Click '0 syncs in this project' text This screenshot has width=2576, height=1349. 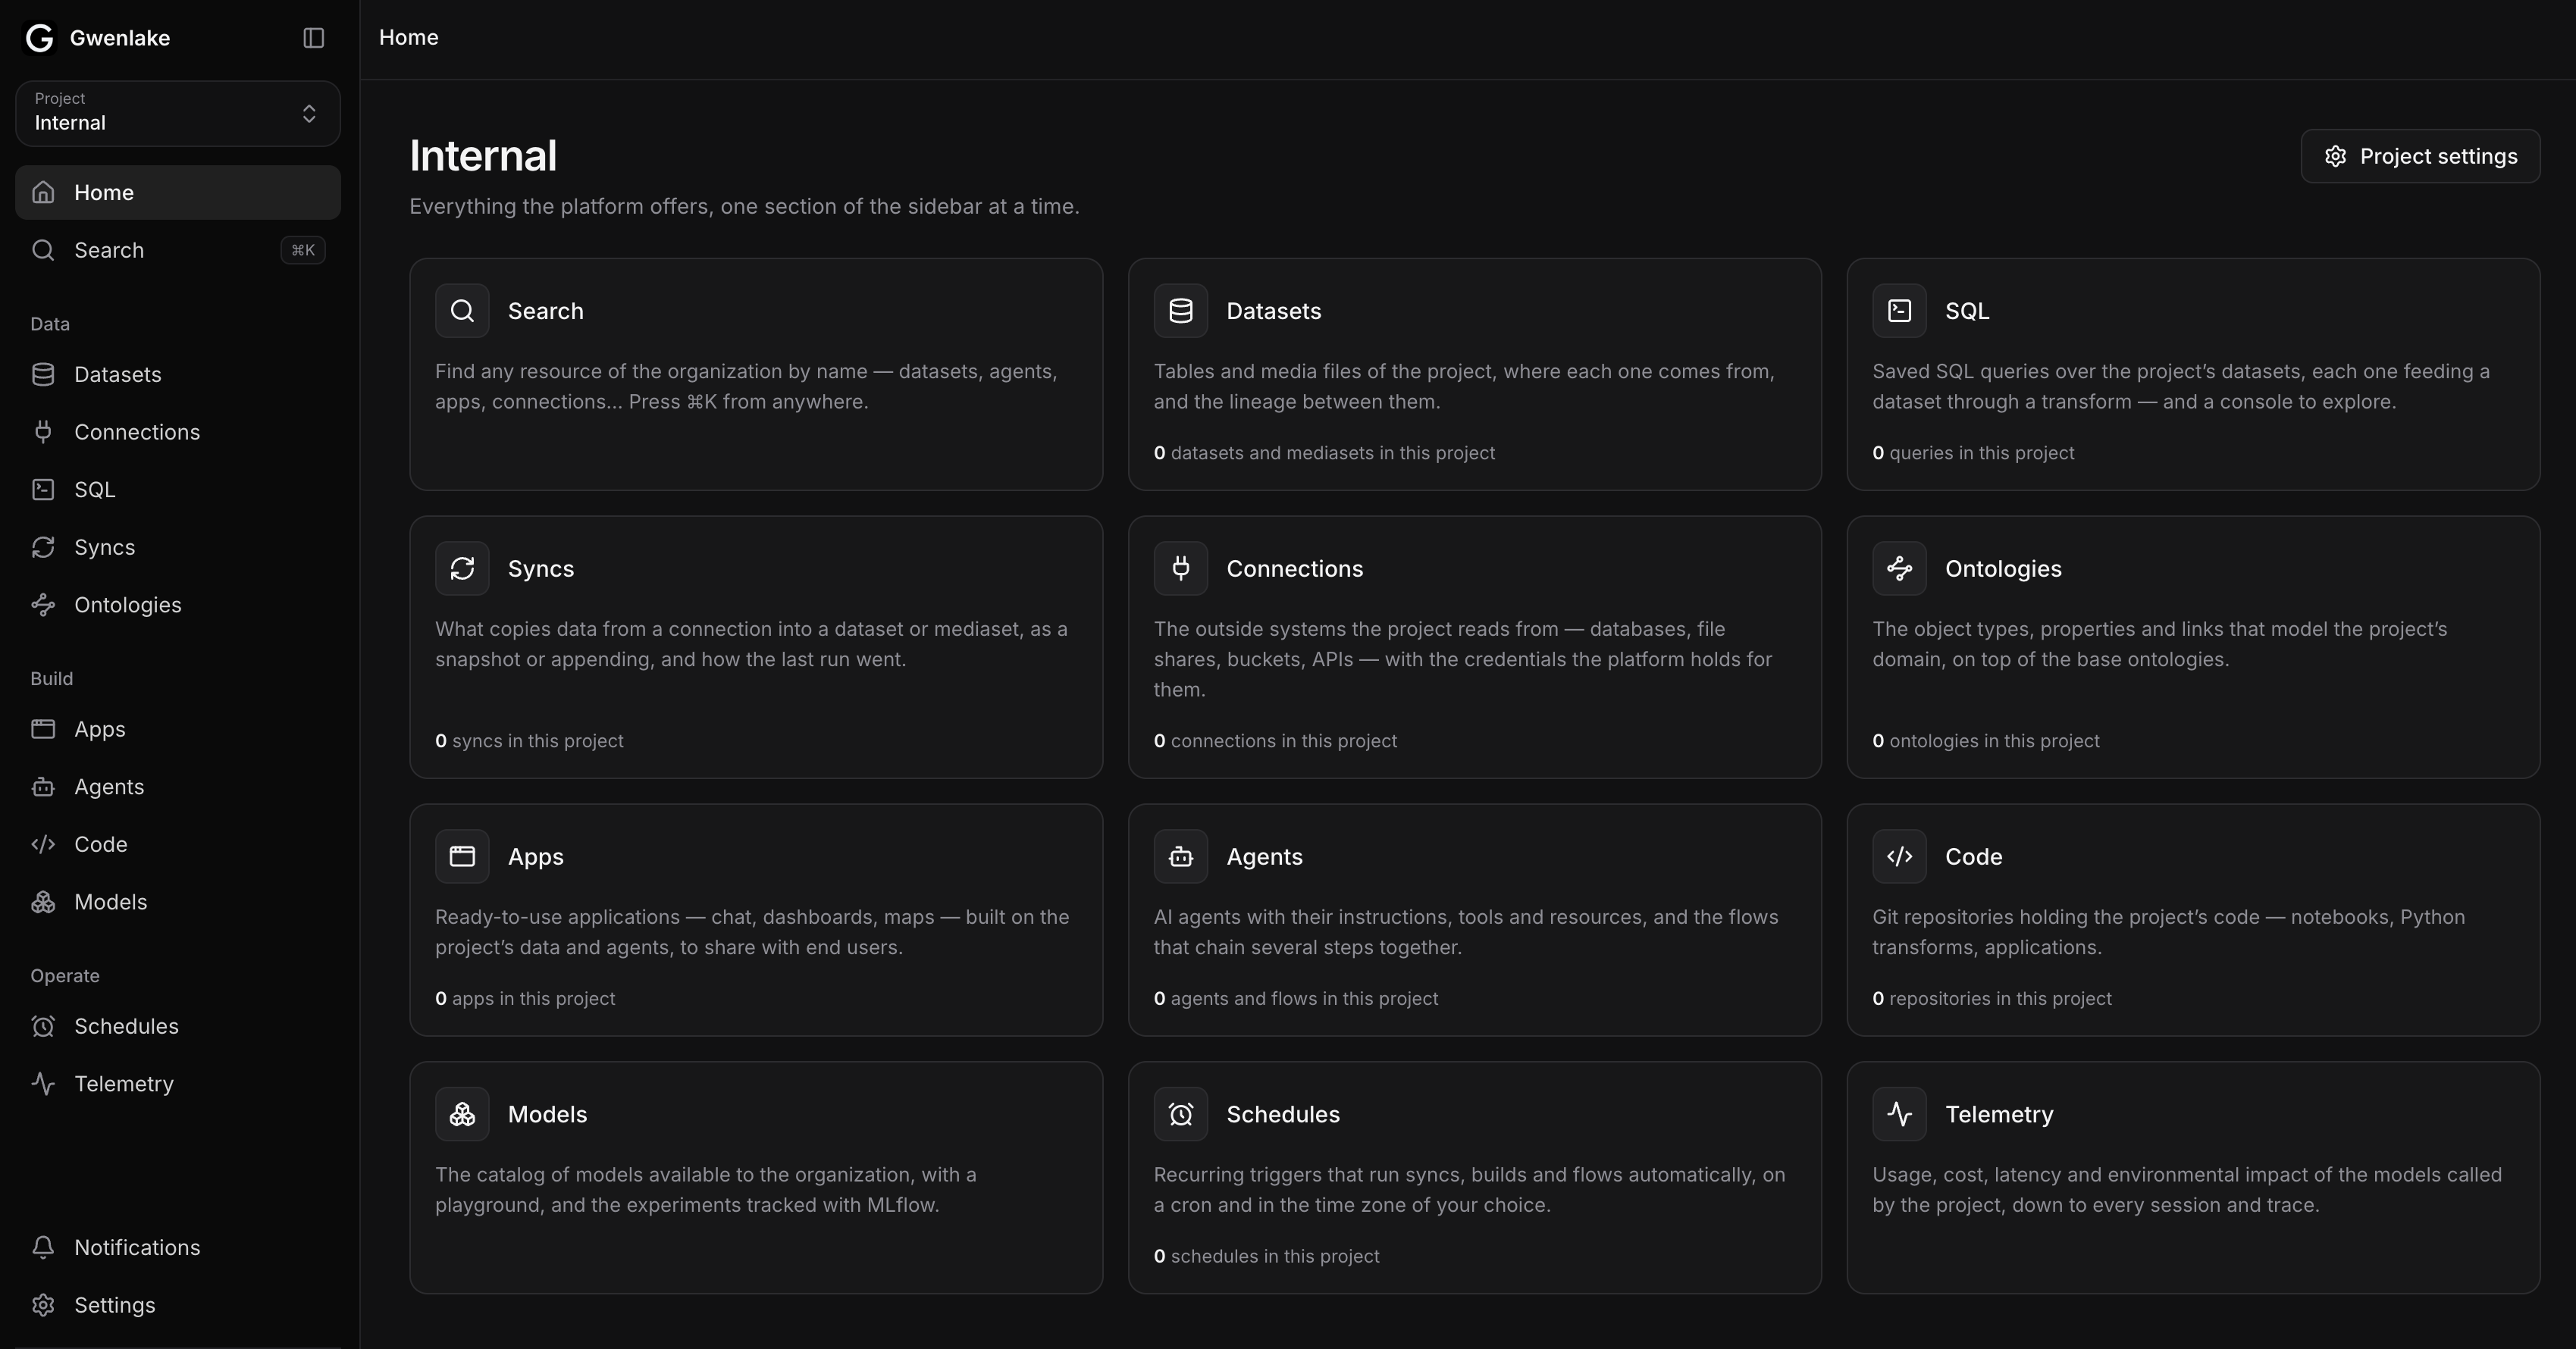pyautogui.click(x=529, y=741)
